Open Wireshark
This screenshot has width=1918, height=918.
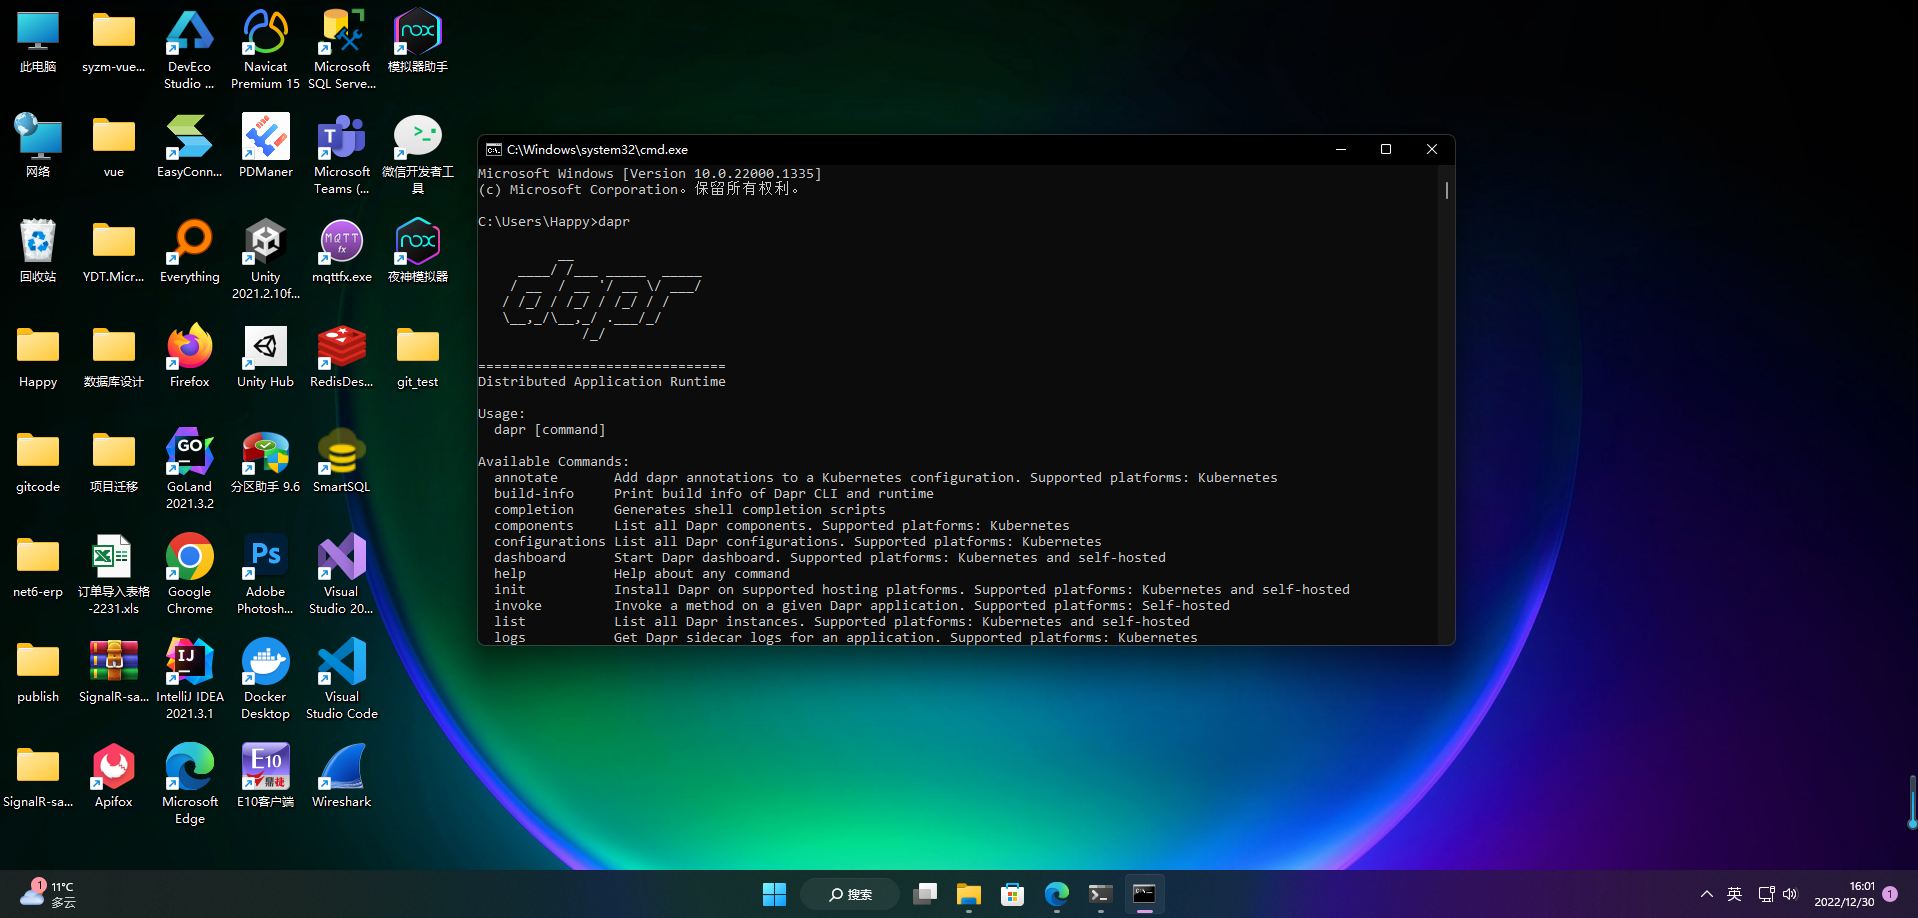point(341,767)
